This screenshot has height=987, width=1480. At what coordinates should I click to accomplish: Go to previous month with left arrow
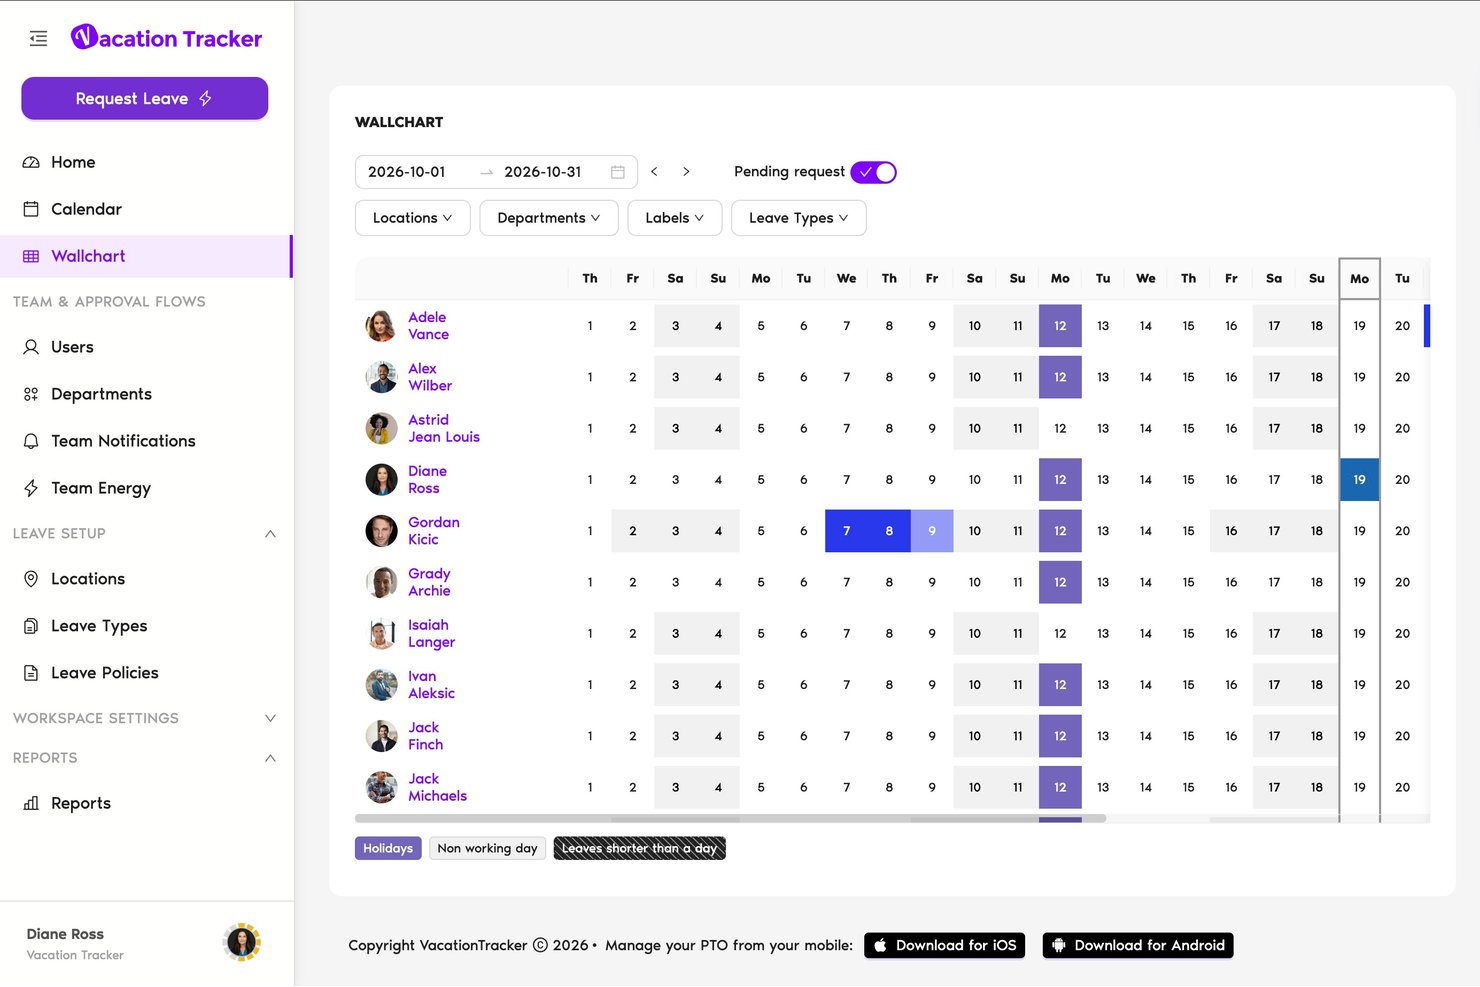(x=654, y=172)
